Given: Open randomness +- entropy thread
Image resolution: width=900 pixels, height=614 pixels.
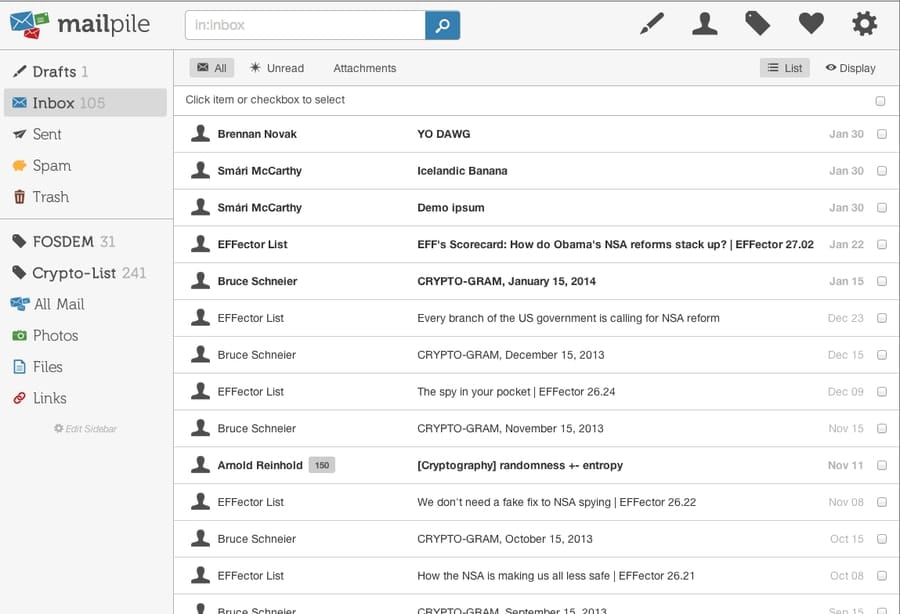Looking at the screenshot, I should tap(520, 465).
